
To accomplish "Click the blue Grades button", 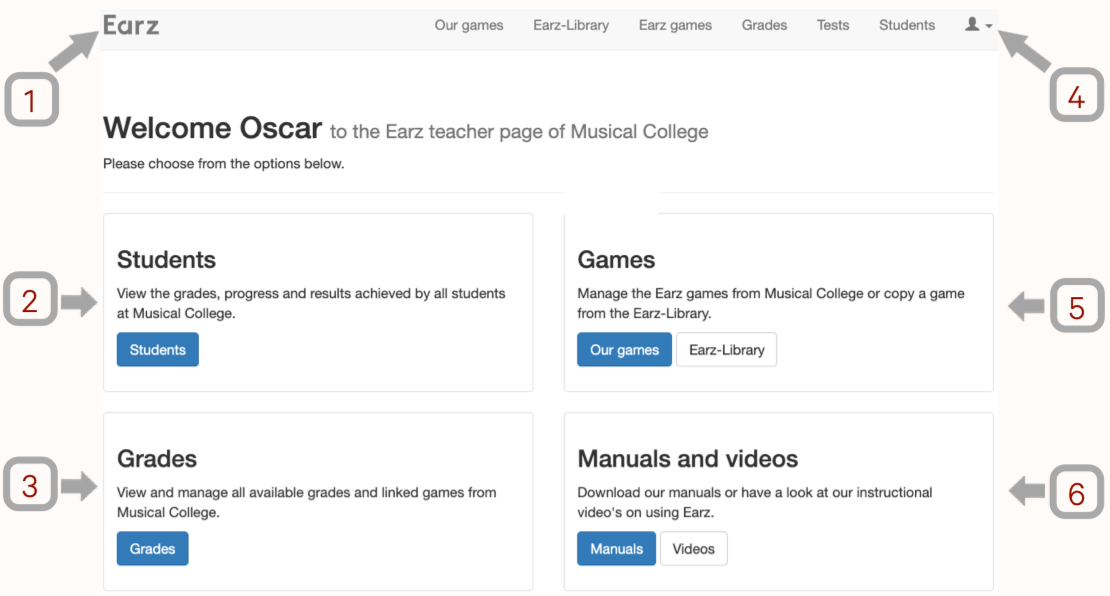I will pyautogui.click(x=152, y=549).
